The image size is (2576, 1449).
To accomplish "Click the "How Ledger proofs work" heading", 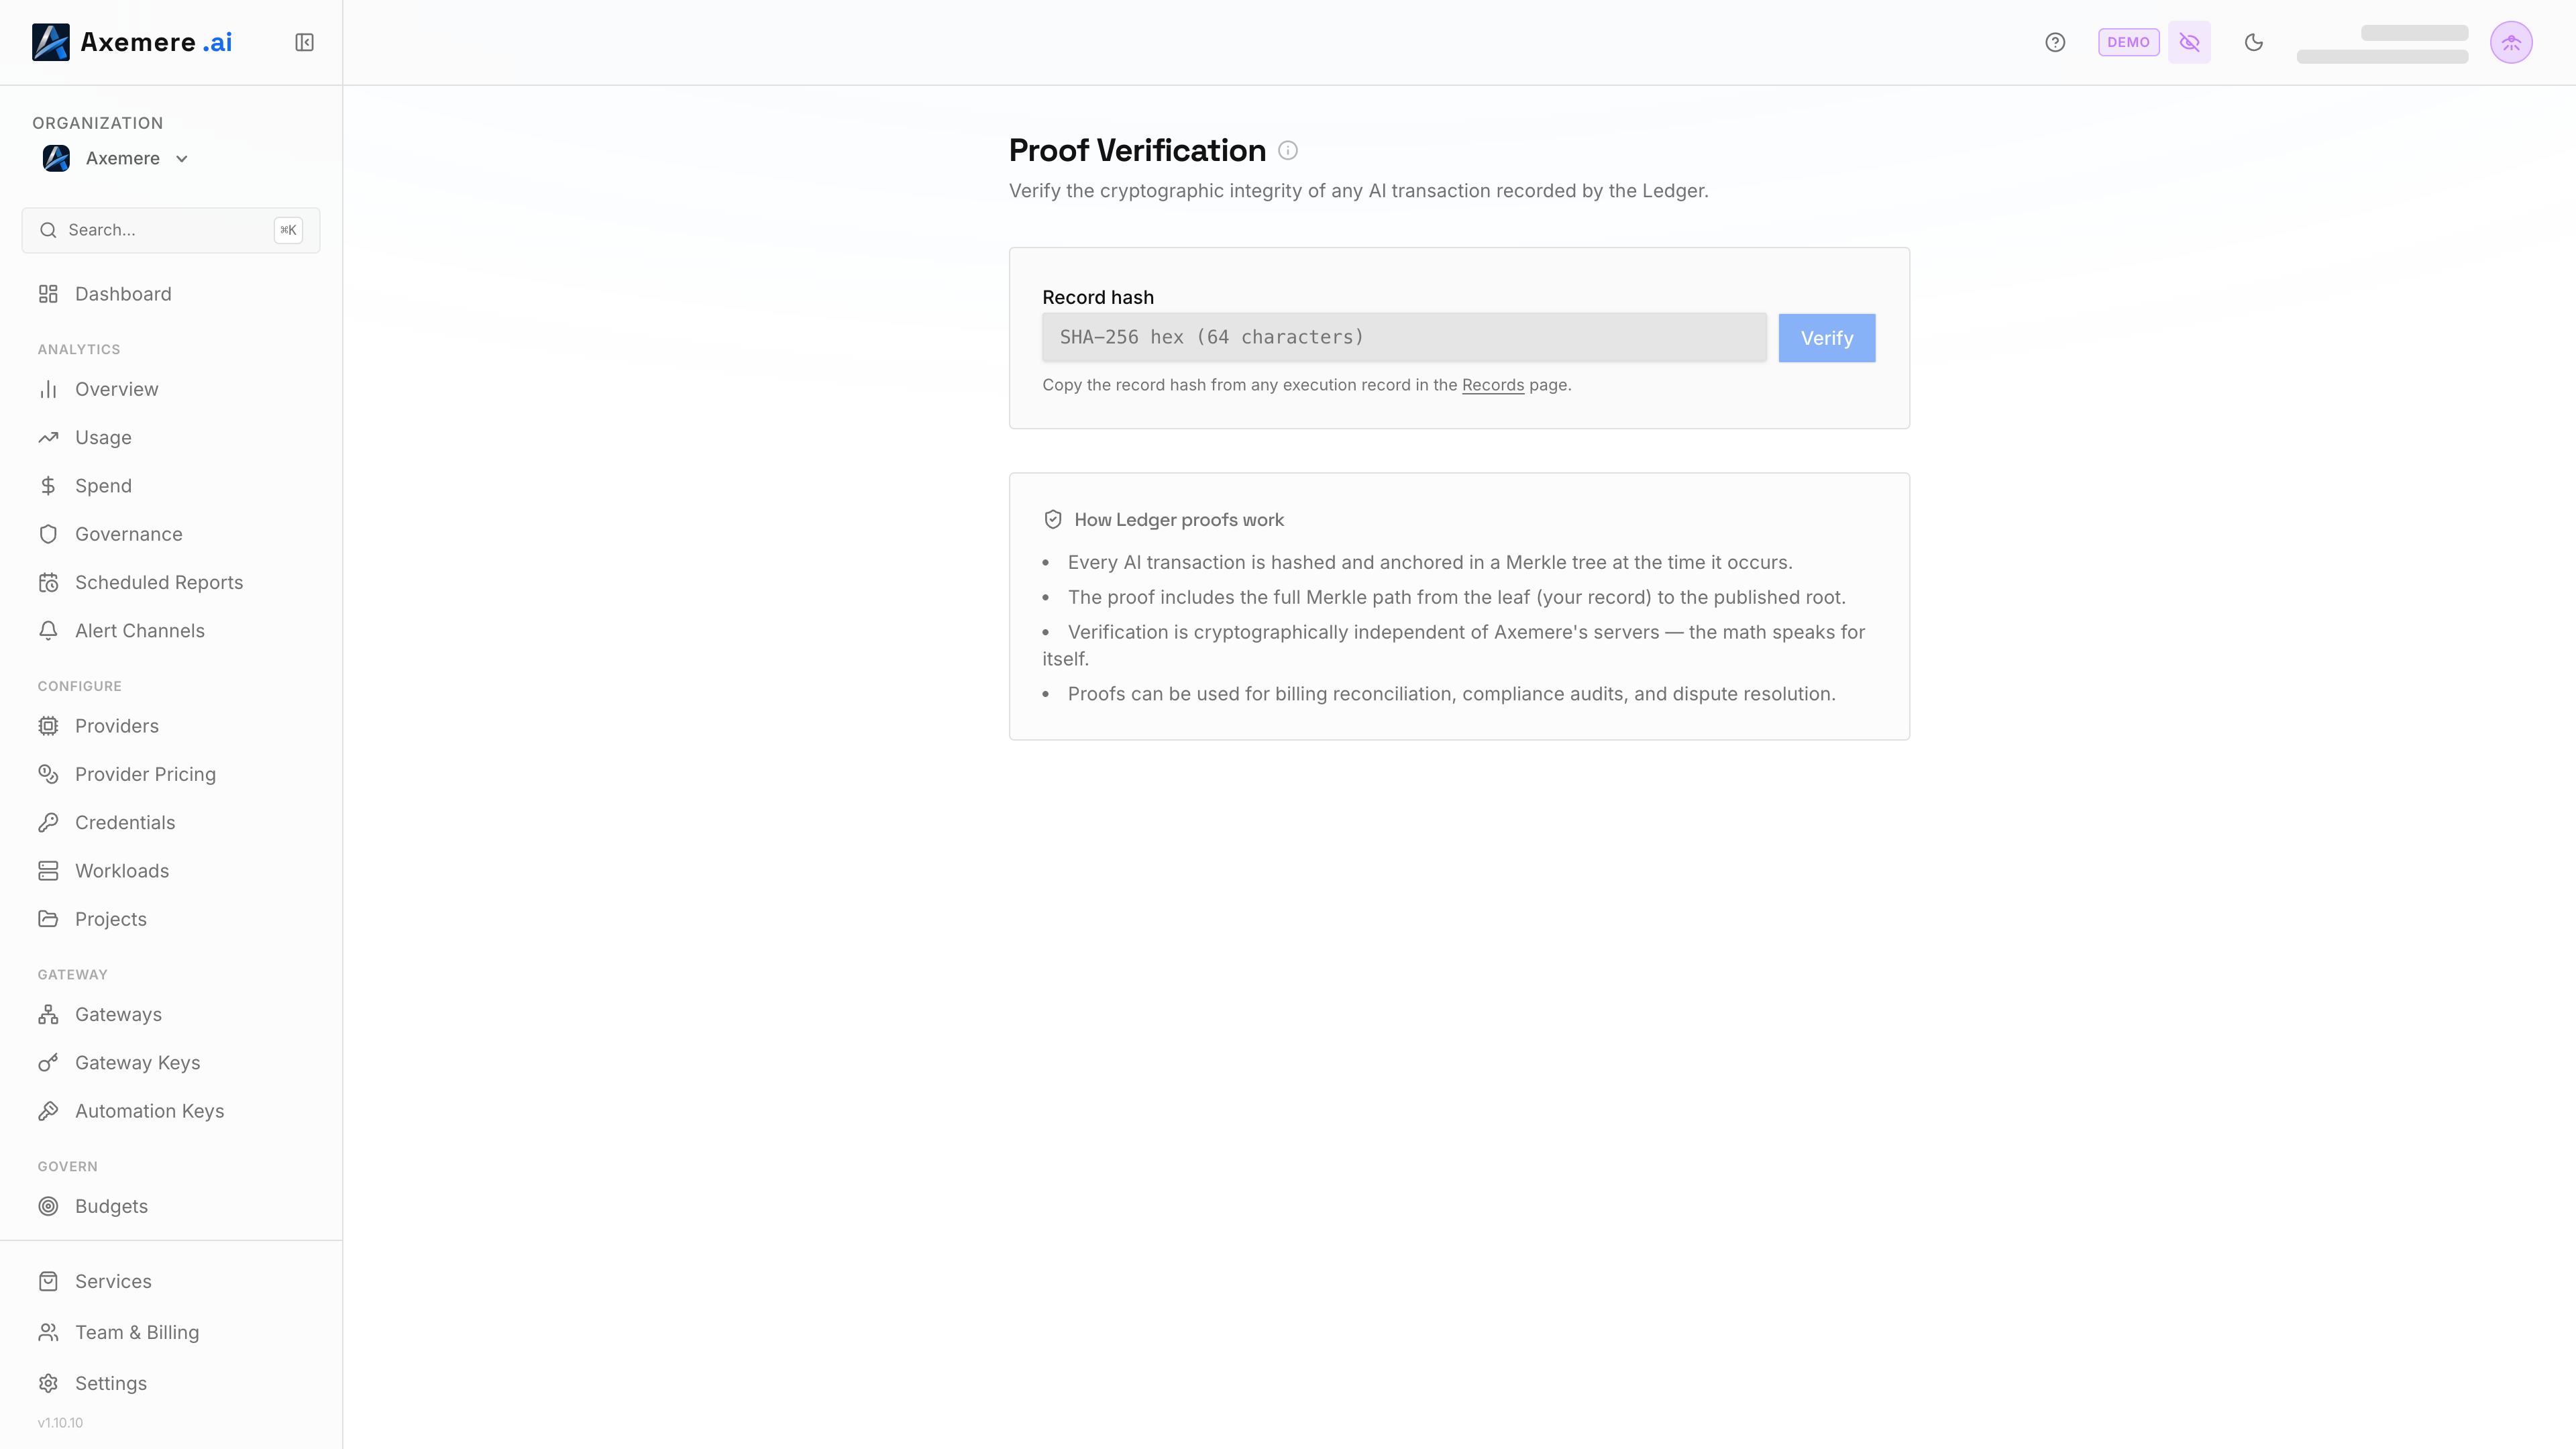I will coord(1179,520).
